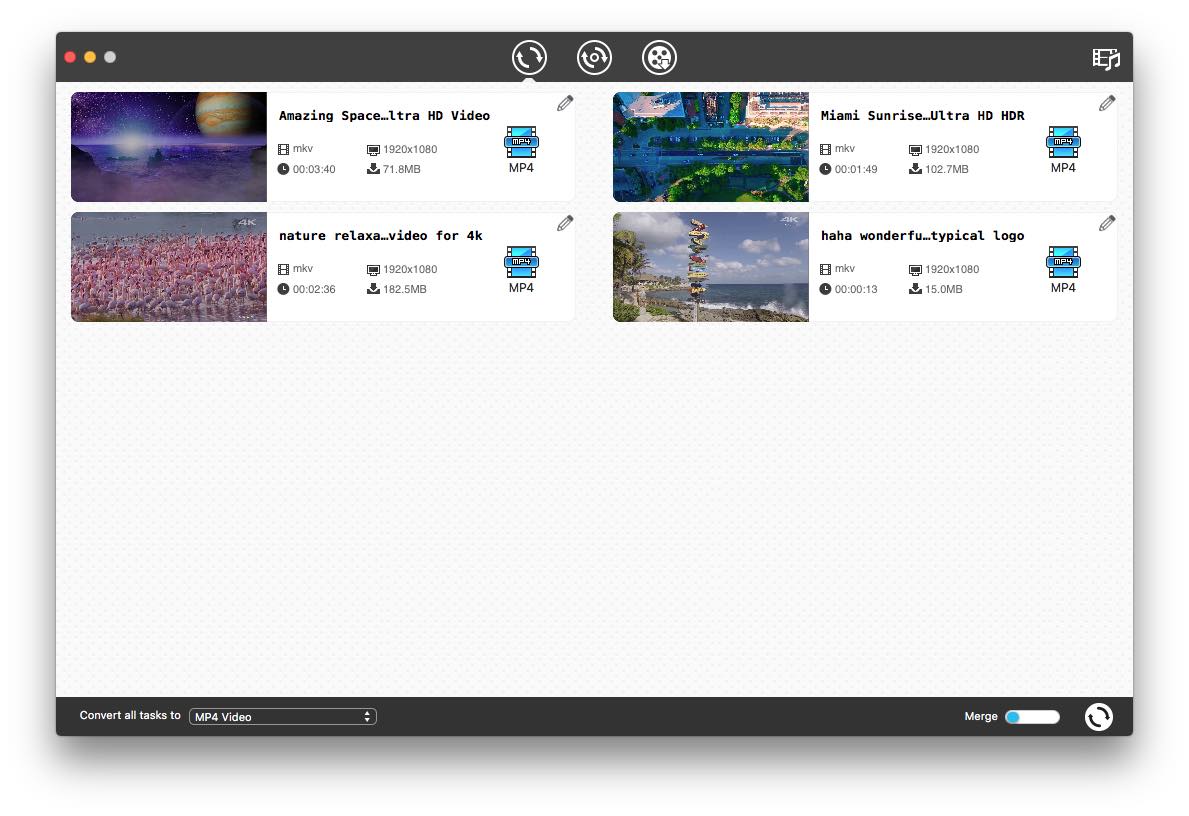Click the 00:01:49 duration text
The width and height of the screenshot is (1189, 816).
856,169
